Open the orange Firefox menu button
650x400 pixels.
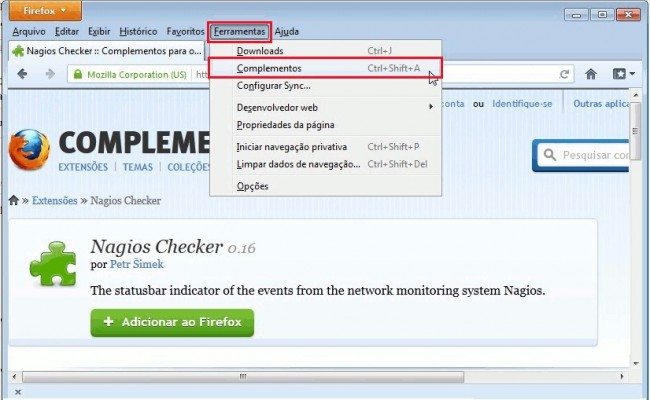45,11
